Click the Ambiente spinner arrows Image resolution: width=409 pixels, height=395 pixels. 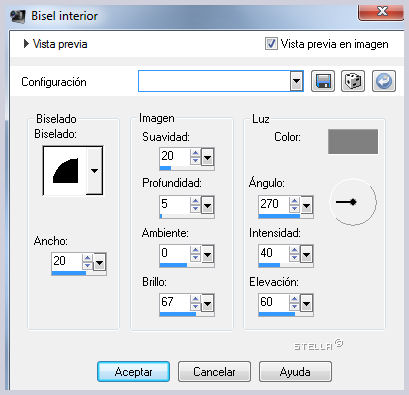click(x=195, y=254)
